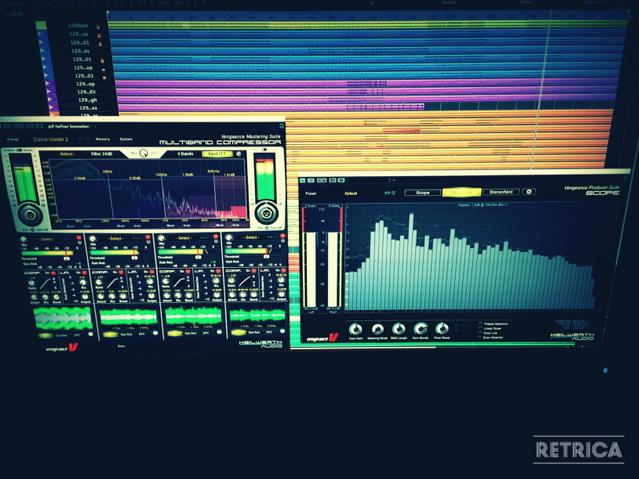Click the center round knob above spectrum display
Screen dimensions: 639x479
click(143, 153)
